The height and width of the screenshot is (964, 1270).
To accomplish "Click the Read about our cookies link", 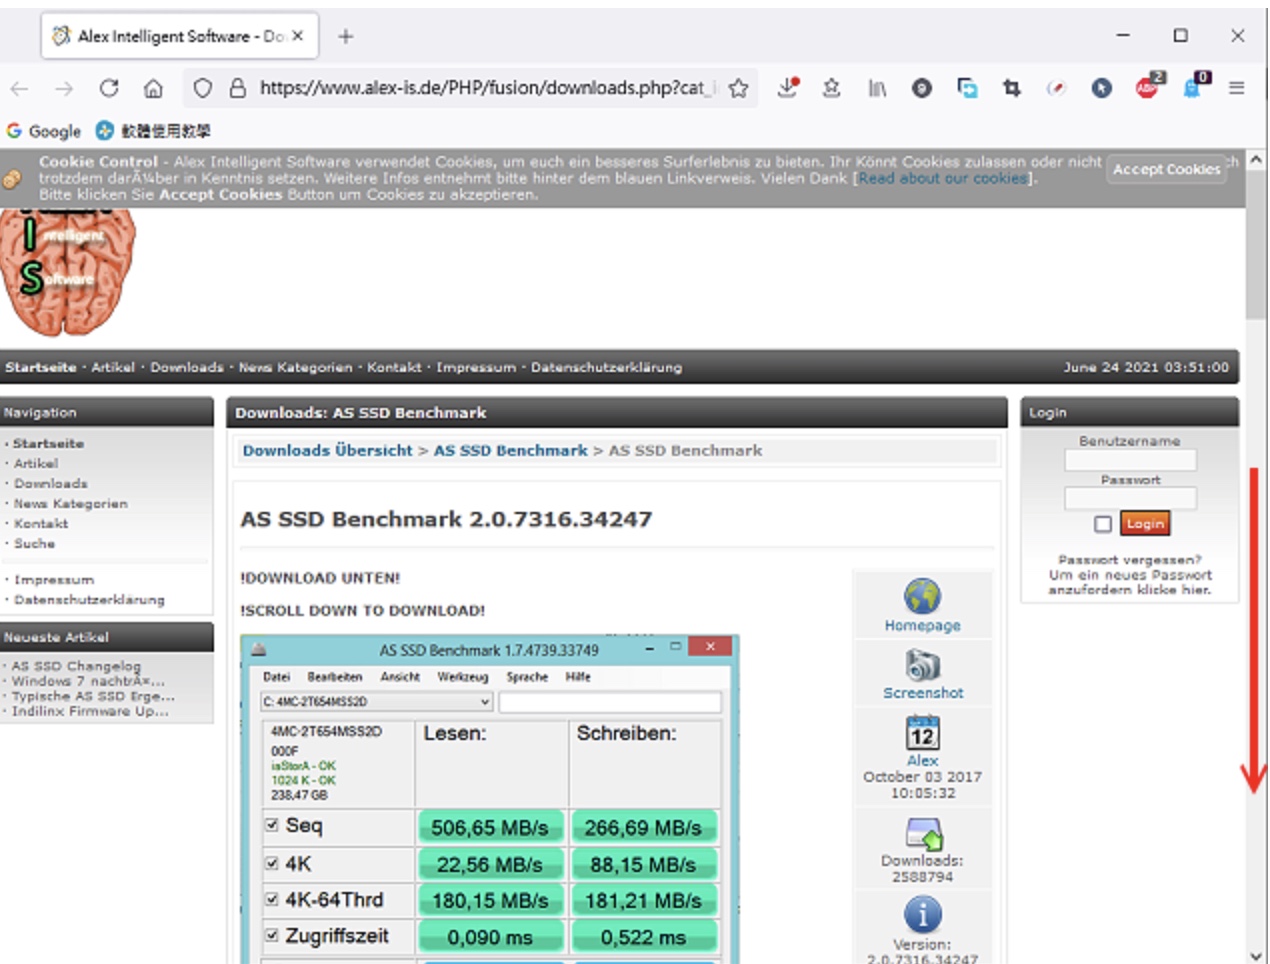I will click(942, 178).
